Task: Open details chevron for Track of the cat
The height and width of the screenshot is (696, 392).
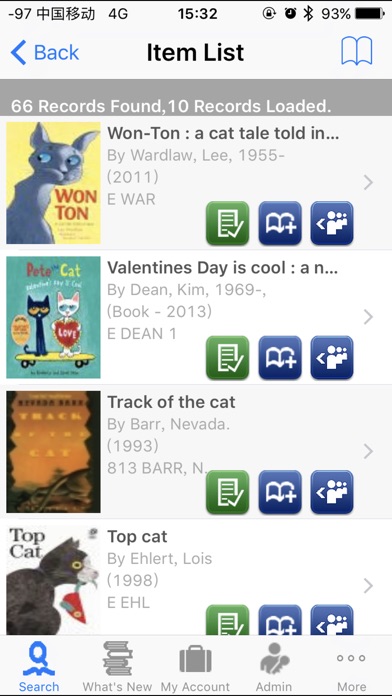Action: pyautogui.click(x=368, y=451)
